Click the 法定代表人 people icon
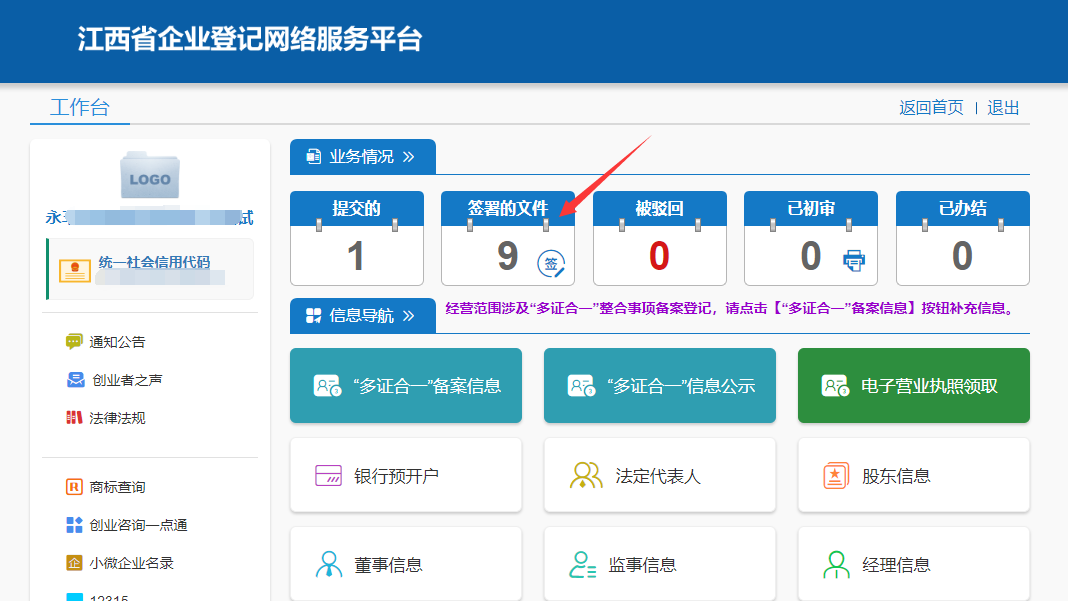The height and width of the screenshot is (601, 1068). click(586, 475)
